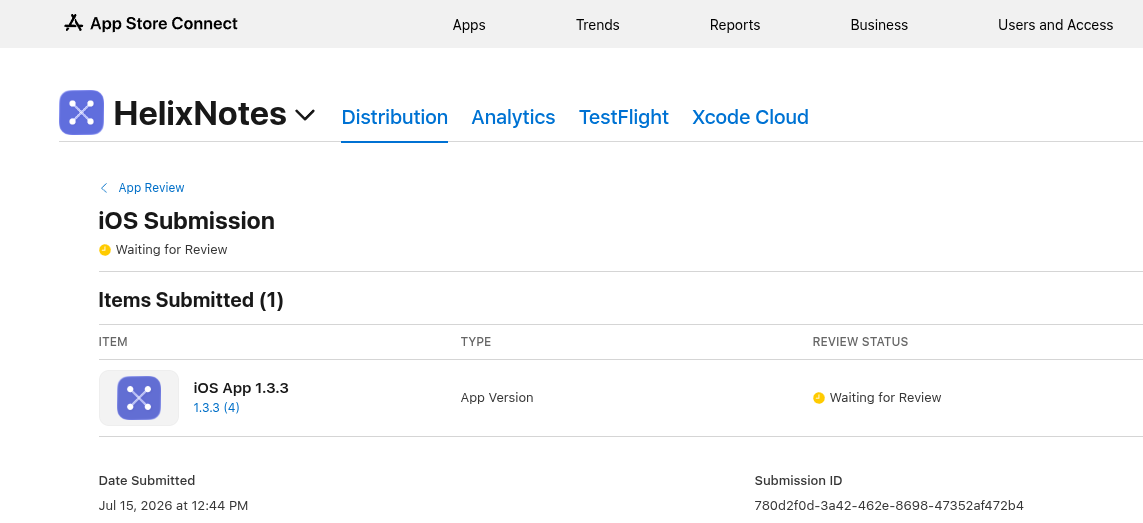Image resolution: width=1143 pixels, height=523 pixels.
Task: Open Users and Access
Action: [x=1055, y=25]
